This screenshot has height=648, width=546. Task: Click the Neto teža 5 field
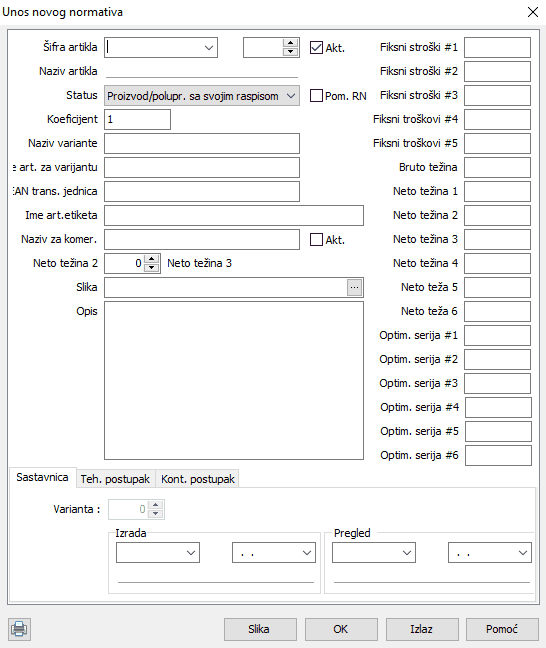click(497, 287)
